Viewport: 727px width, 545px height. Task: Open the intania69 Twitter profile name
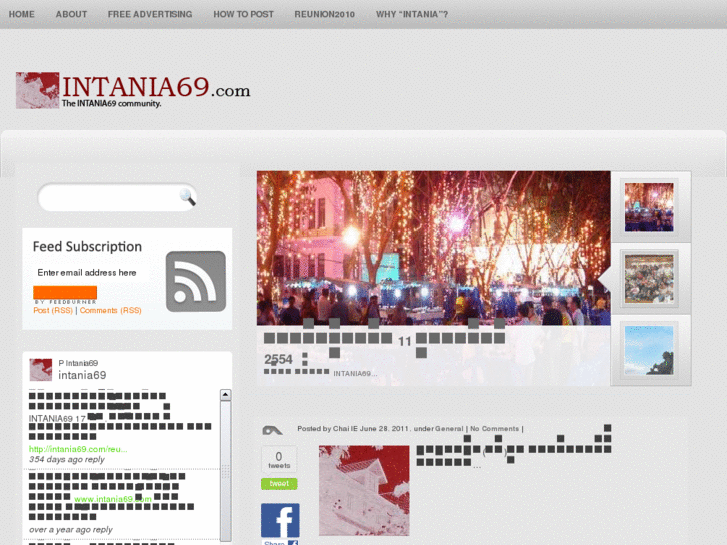click(82, 375)
